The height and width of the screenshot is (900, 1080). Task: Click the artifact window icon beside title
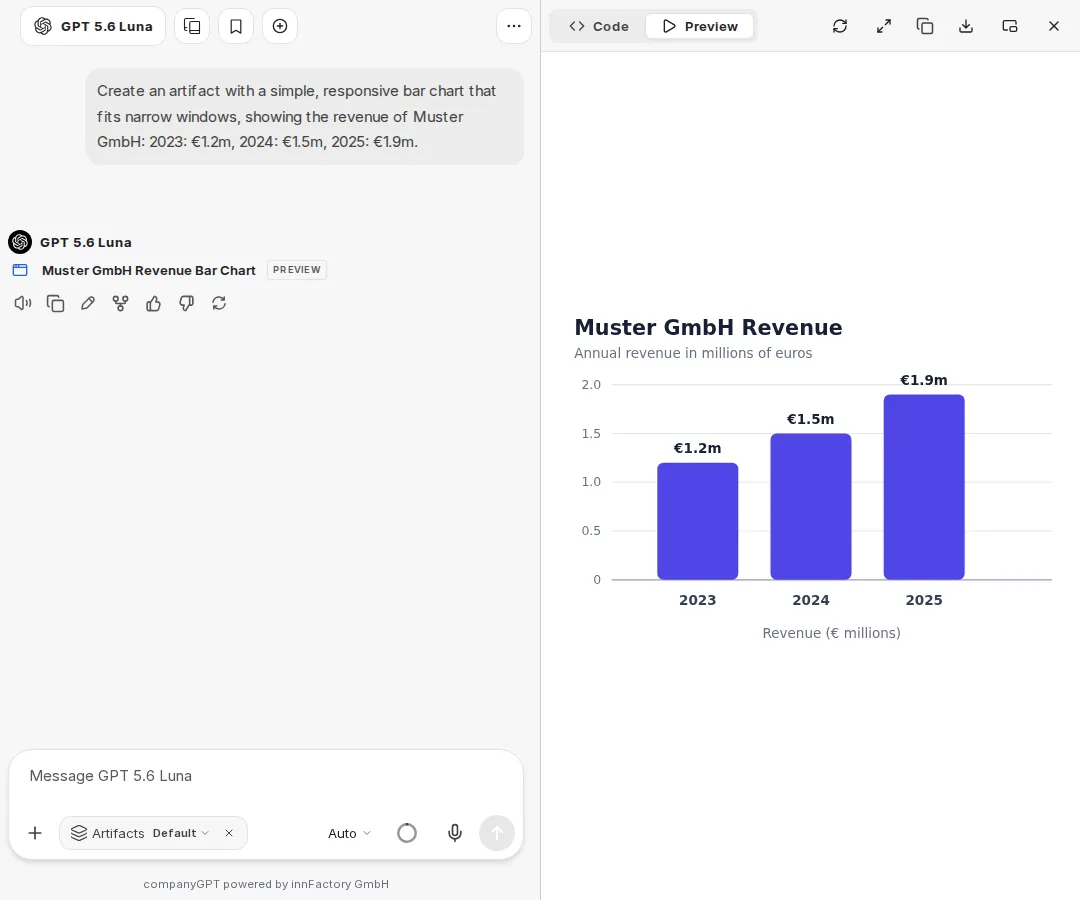click(20, 270)
